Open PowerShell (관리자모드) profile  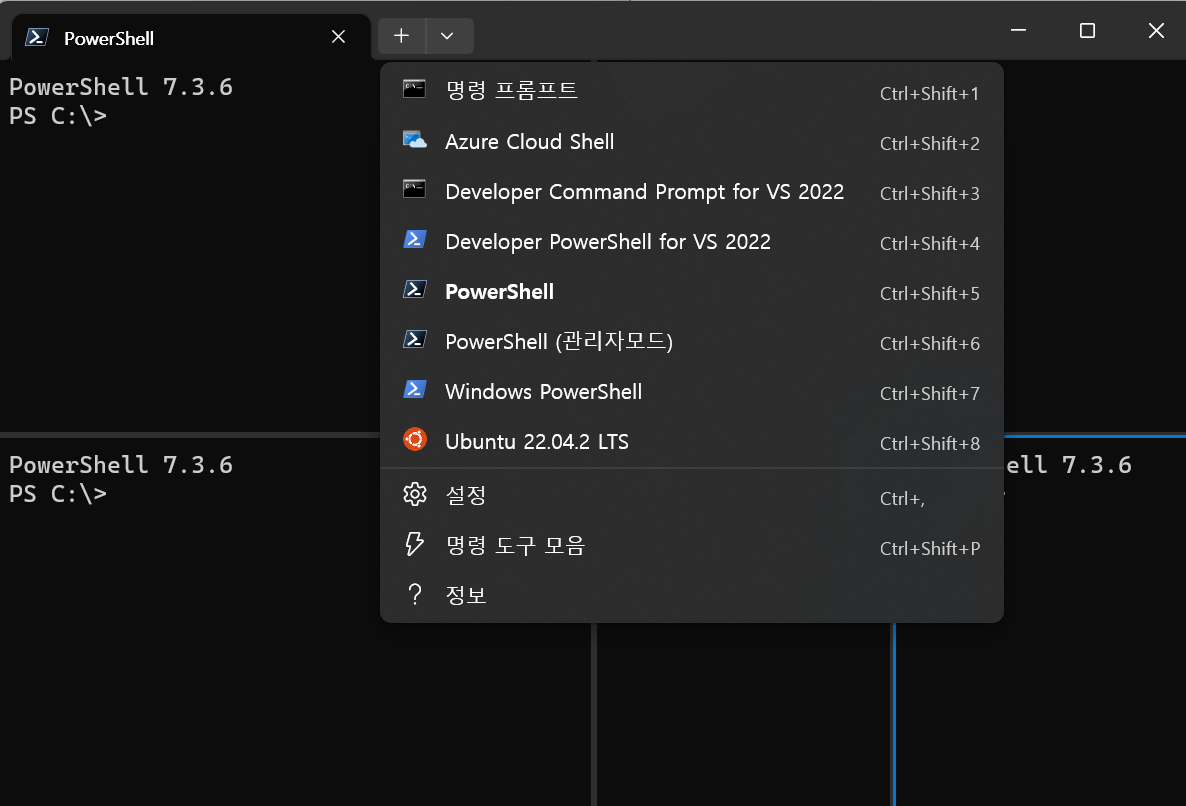(x=691, y=342)
